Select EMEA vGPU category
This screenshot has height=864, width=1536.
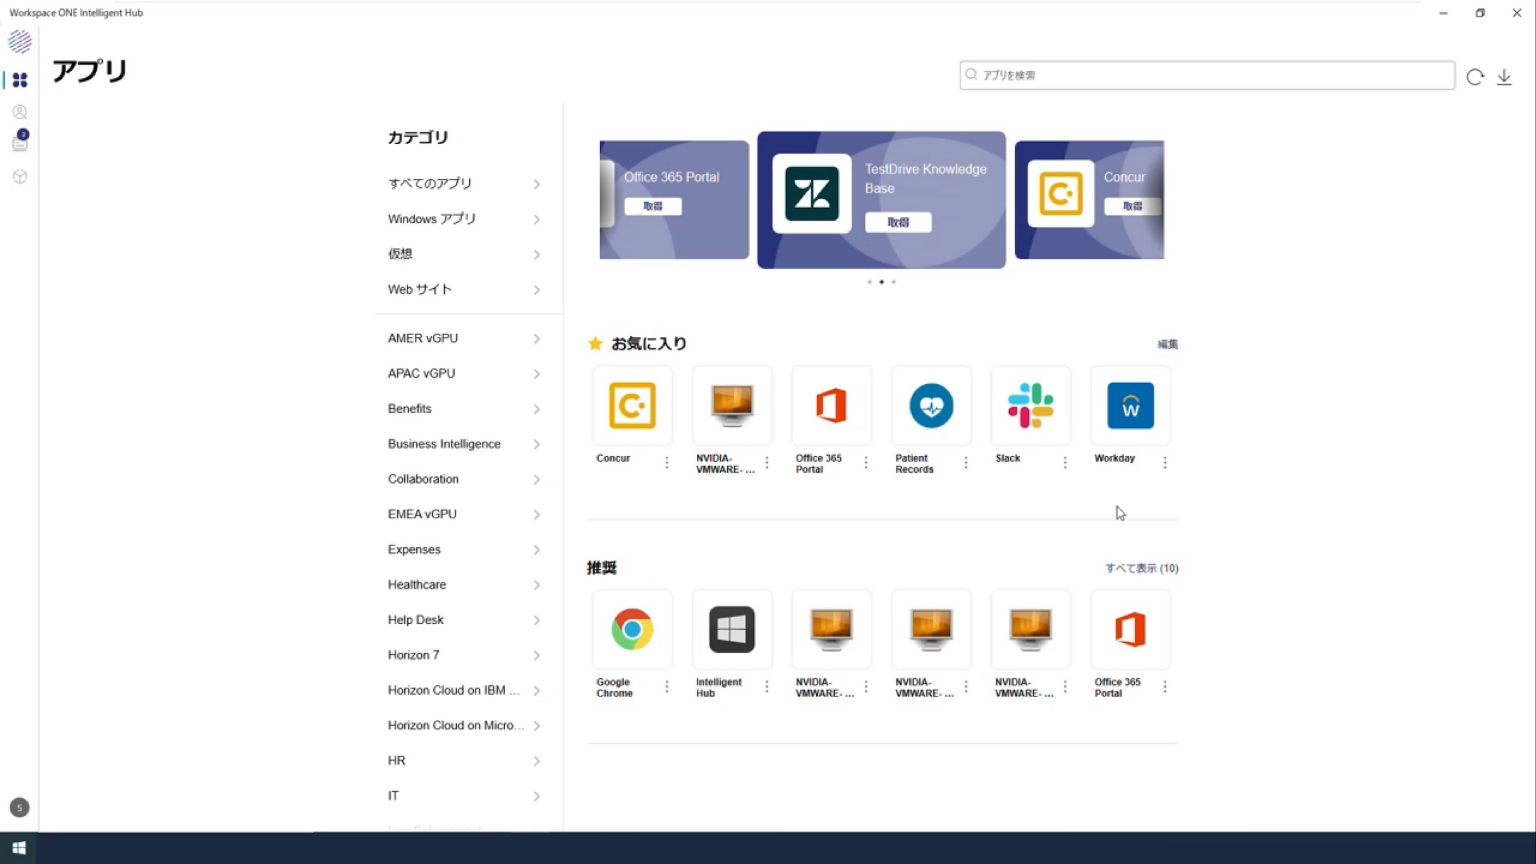point(465,514)
